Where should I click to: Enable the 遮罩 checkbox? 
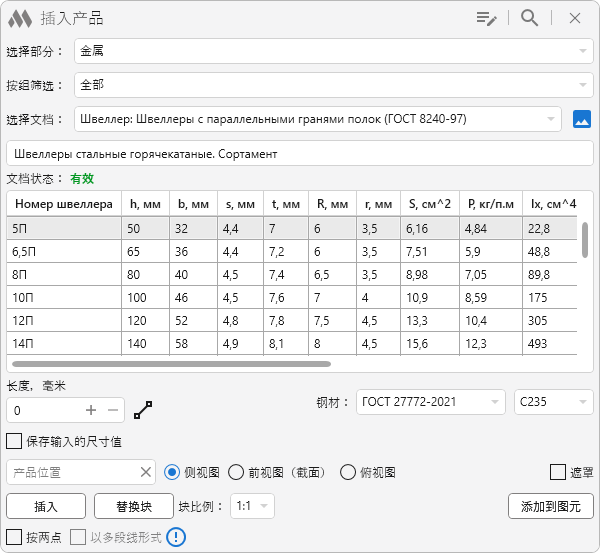coord(558,472)
